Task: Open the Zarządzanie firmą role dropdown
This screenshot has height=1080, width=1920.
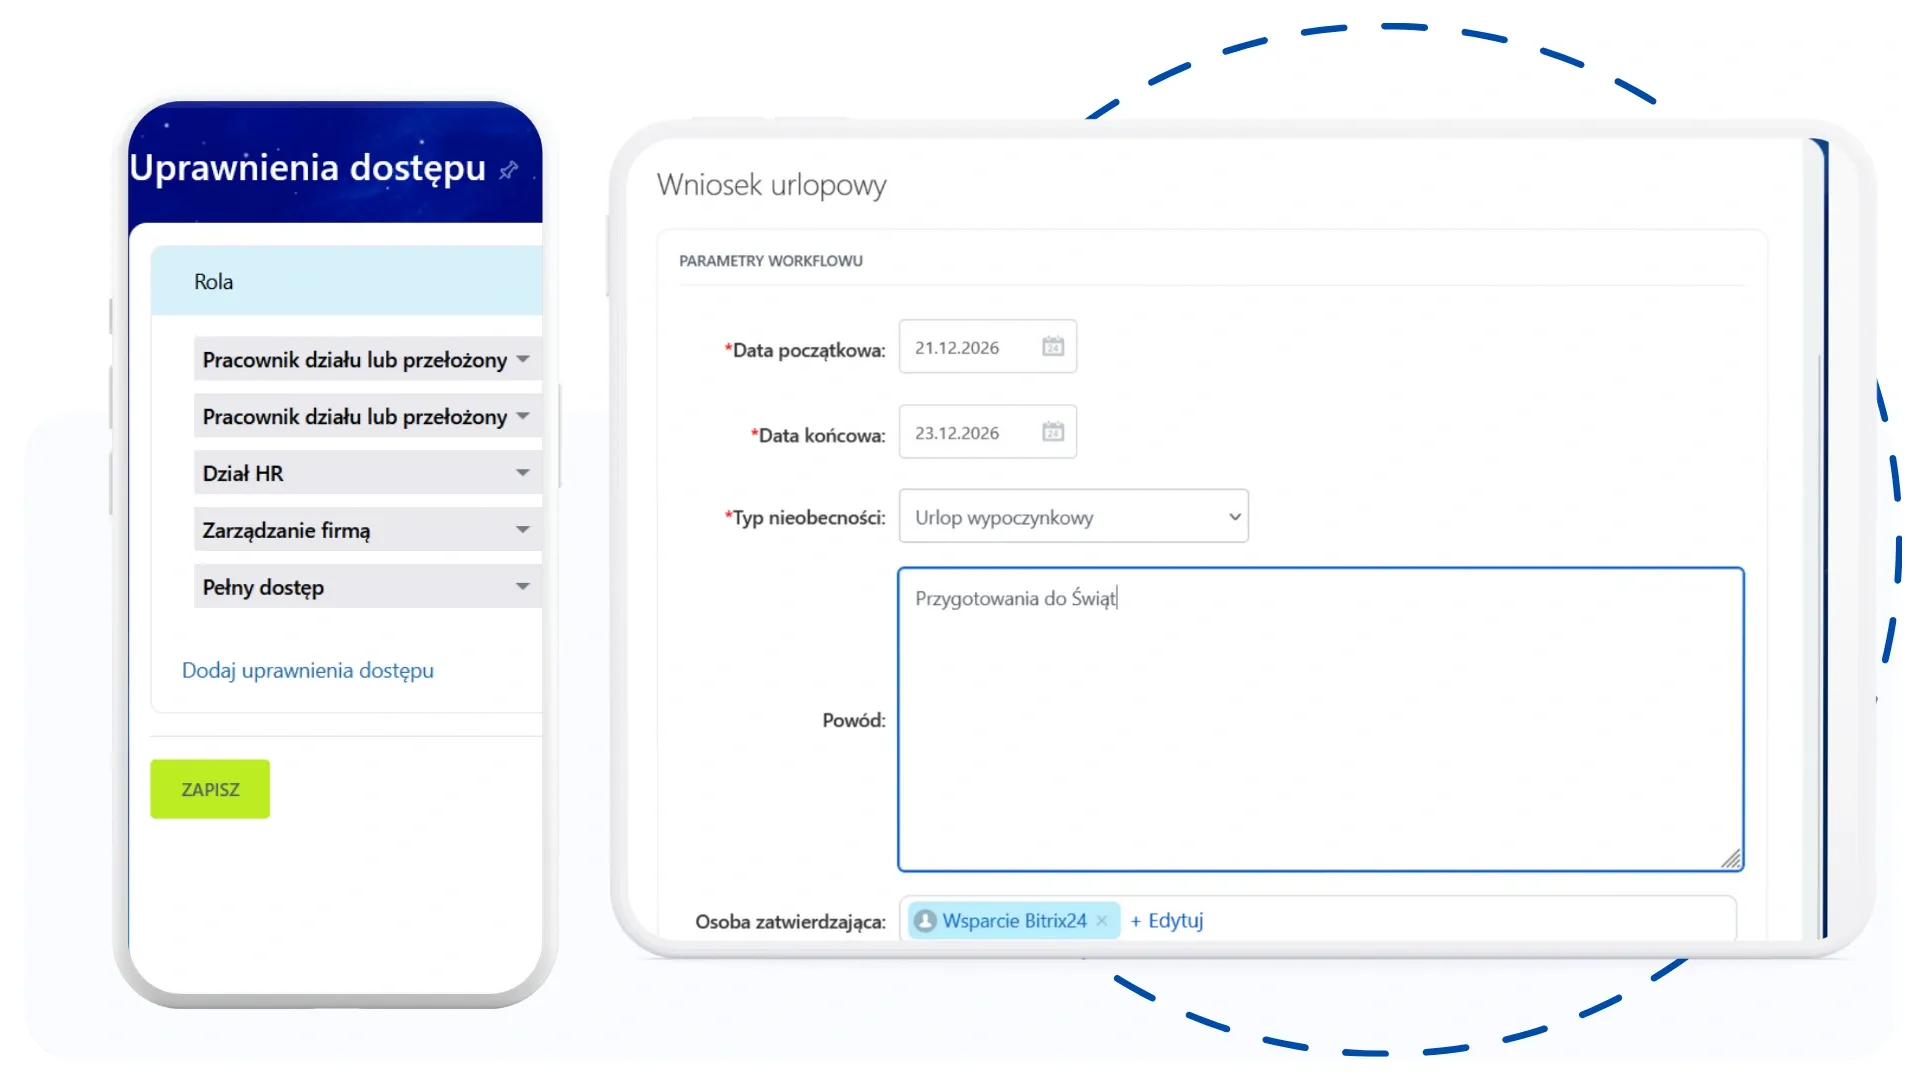Action: coord(523,530)
